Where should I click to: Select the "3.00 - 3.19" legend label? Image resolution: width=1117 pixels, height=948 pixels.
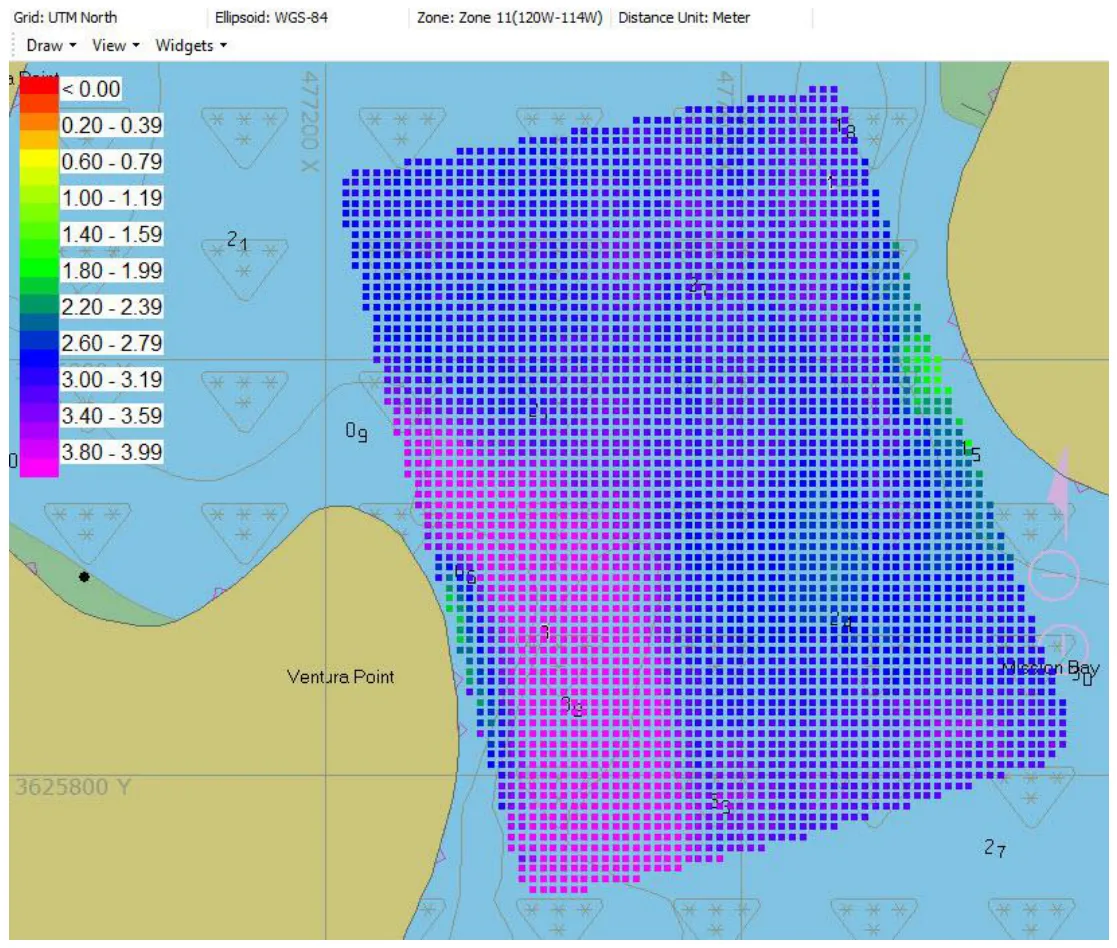(112, 380)
